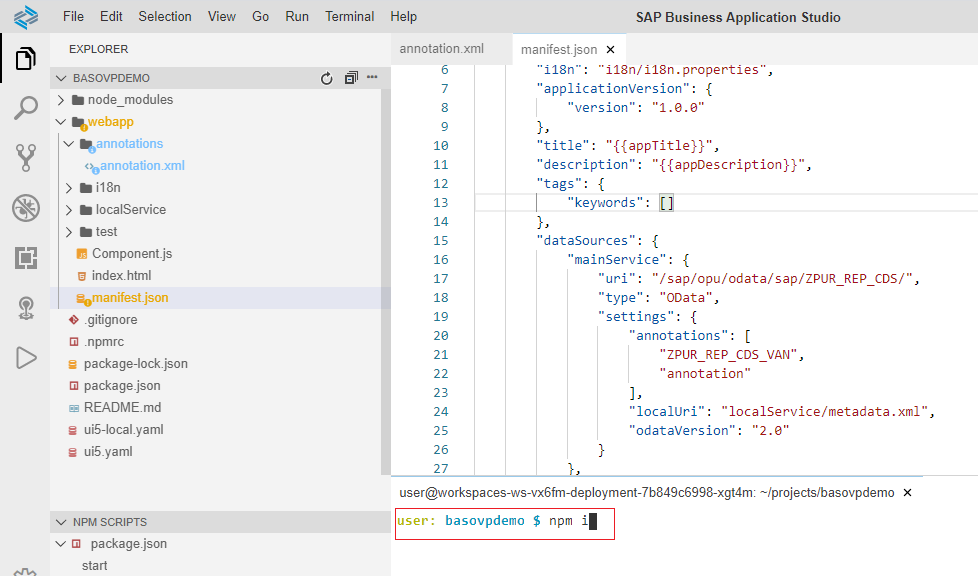The width and height of the screenshot is (978, 576).
Task: Open the Selection menu
Action: (165, 17)
